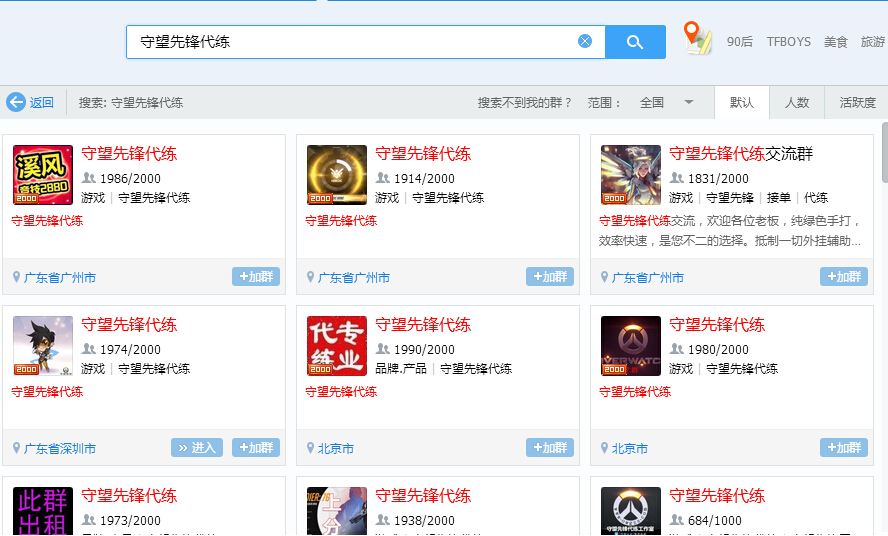Sort results by 活跃度 tab
The width and height of the screenshot is (888, 536).
click(x=857, y=103)
